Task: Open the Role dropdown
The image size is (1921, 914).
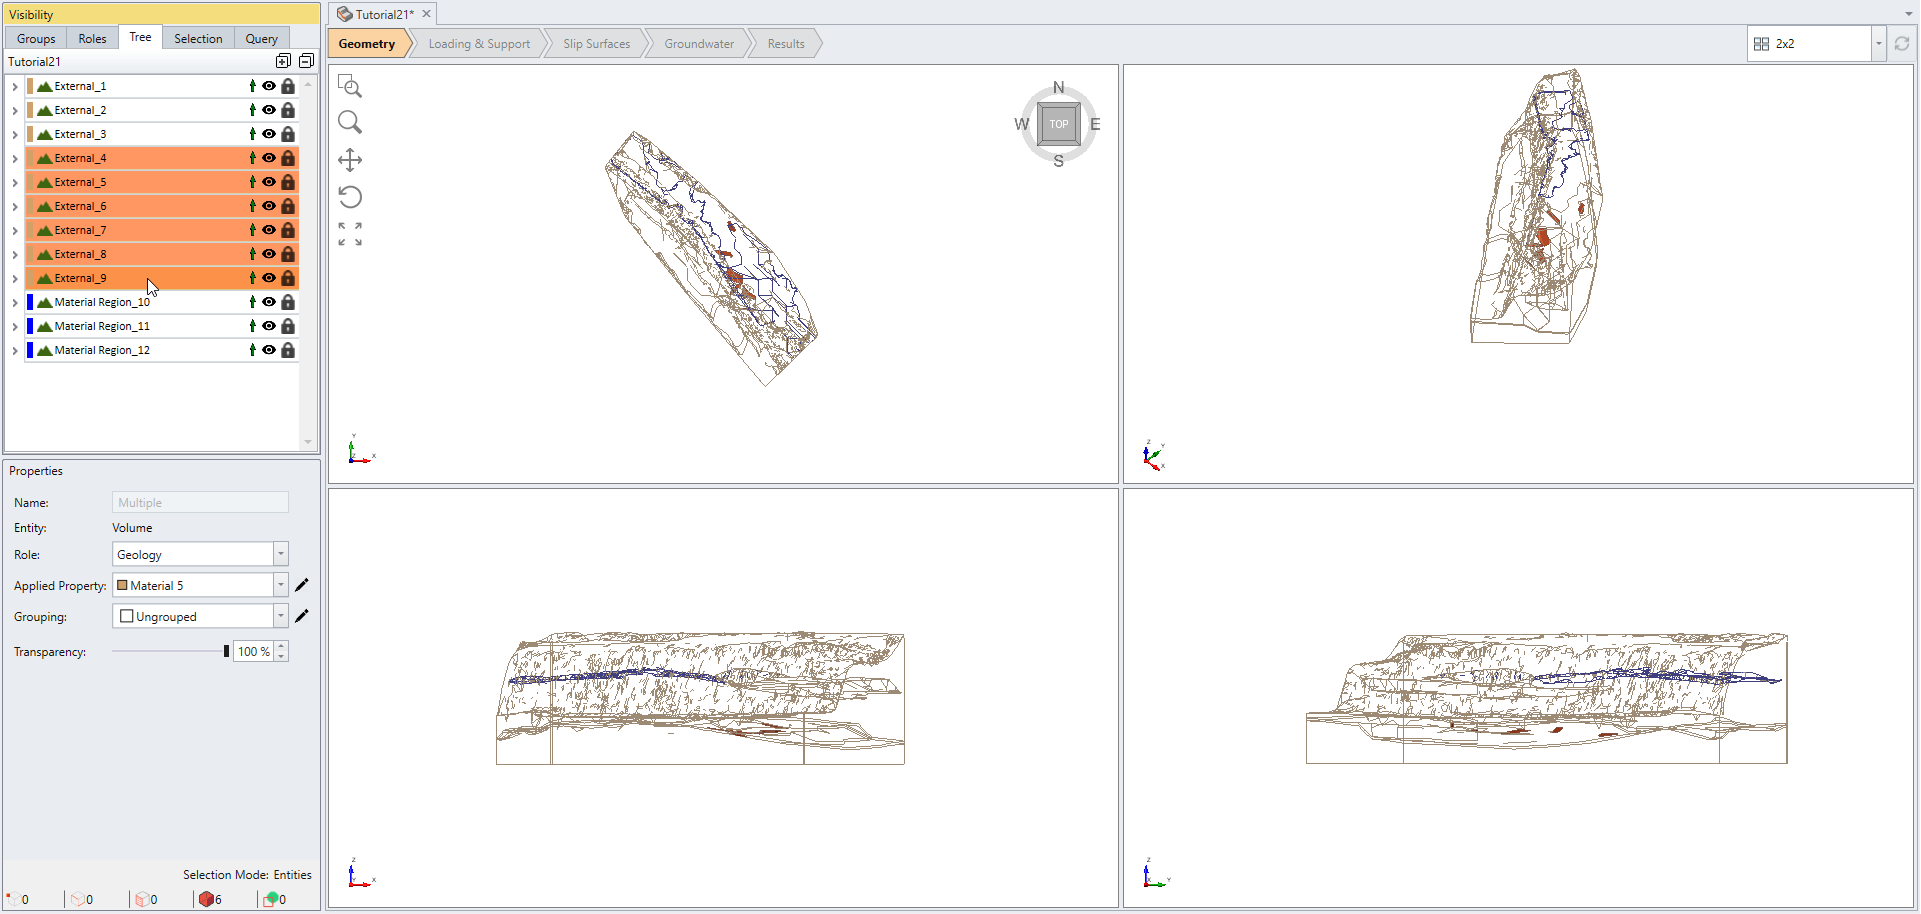Action: click(281, 554)
